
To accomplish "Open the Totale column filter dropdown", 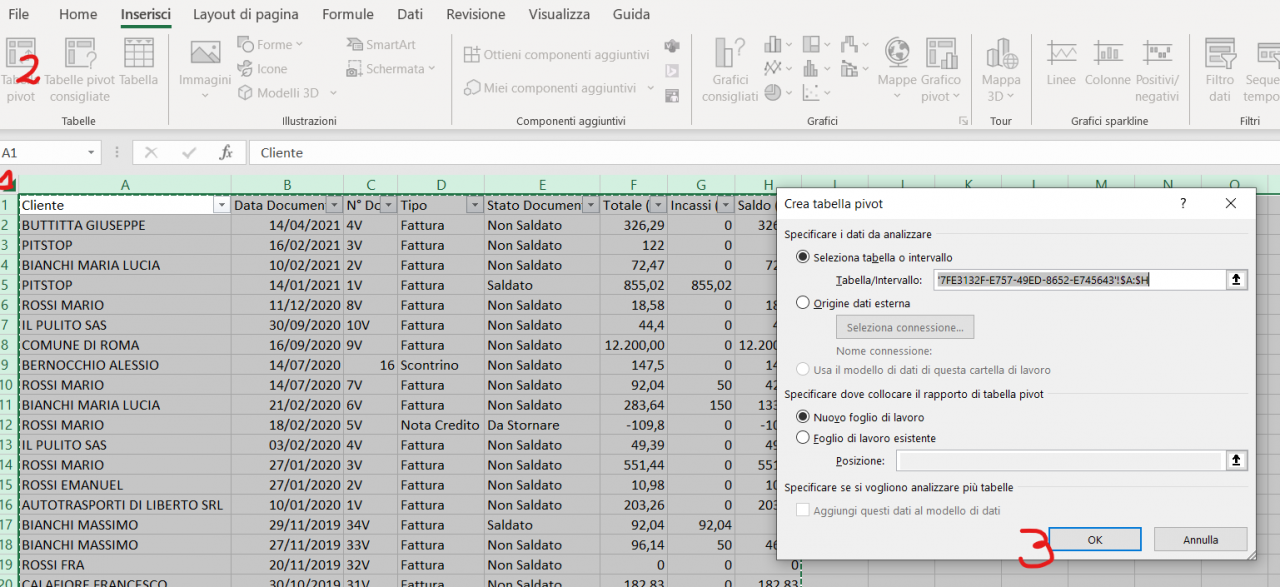I will pos(658,205).
